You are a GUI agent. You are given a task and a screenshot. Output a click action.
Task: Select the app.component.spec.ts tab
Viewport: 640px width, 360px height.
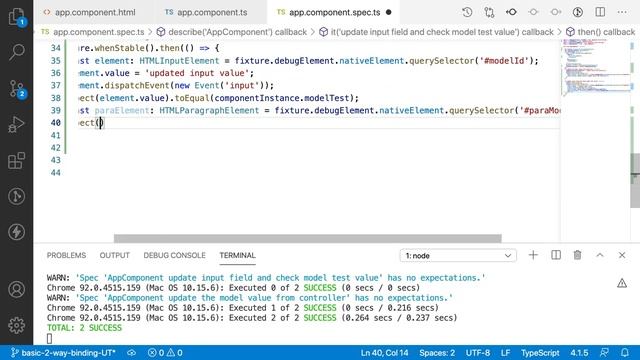point(333,12)
